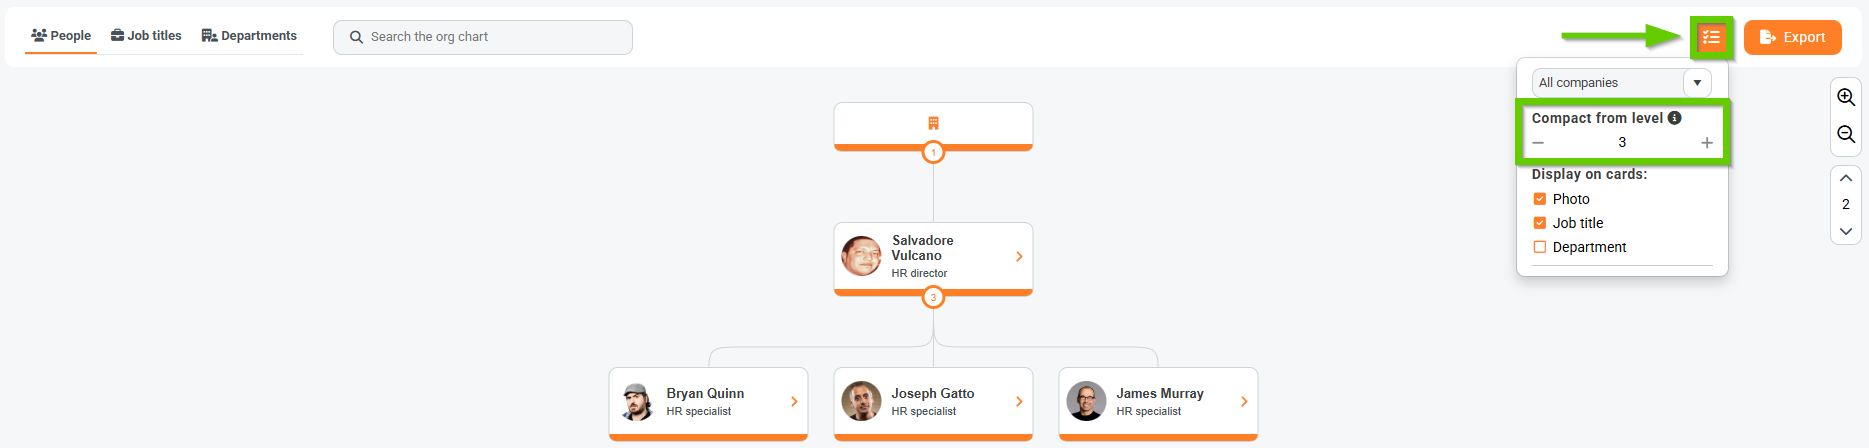Decrease level with the down chevron

click(x=1846, y=231)
